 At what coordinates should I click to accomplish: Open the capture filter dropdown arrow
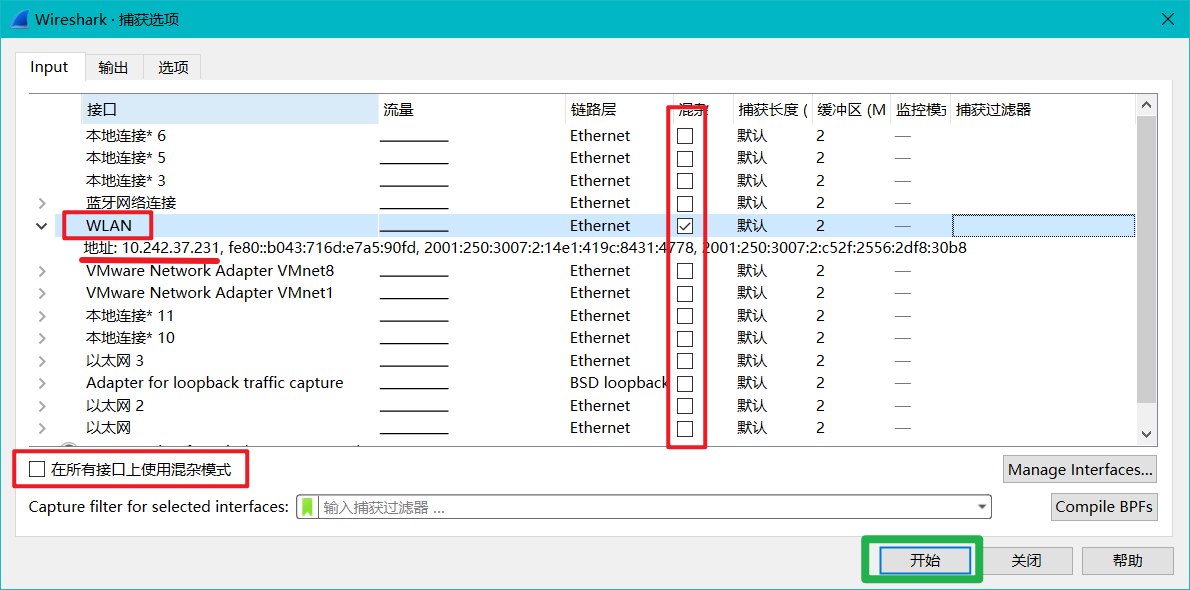click(x=981, y=507)
